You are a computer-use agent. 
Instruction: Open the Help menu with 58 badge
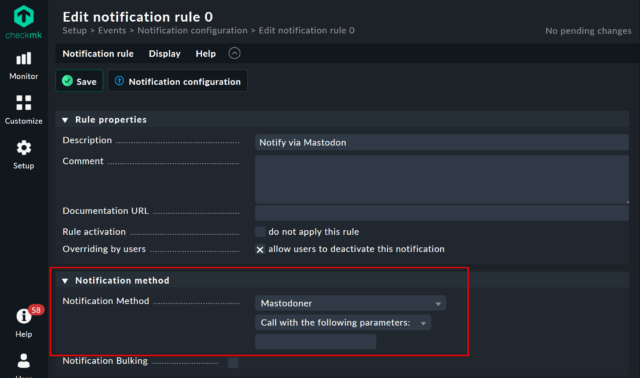coord(24,322)
